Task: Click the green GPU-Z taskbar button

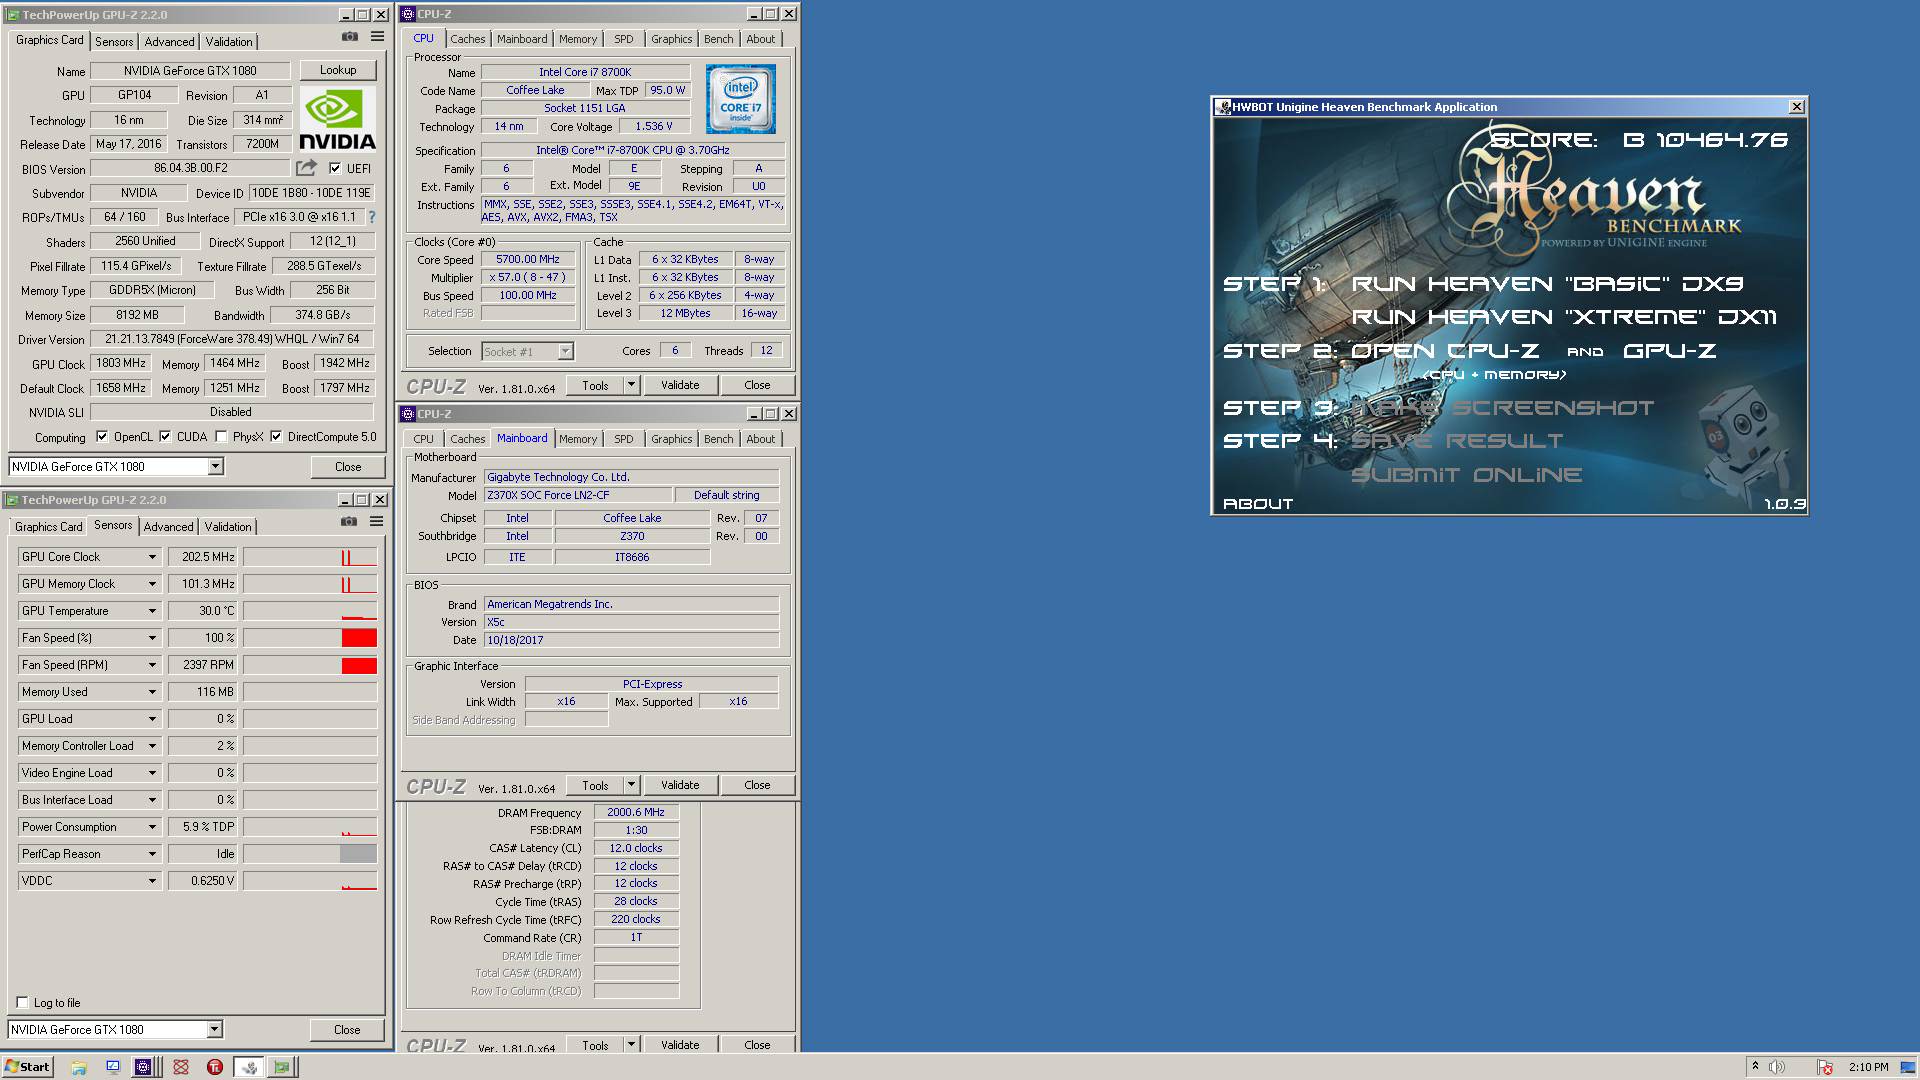Action: 282,1067
